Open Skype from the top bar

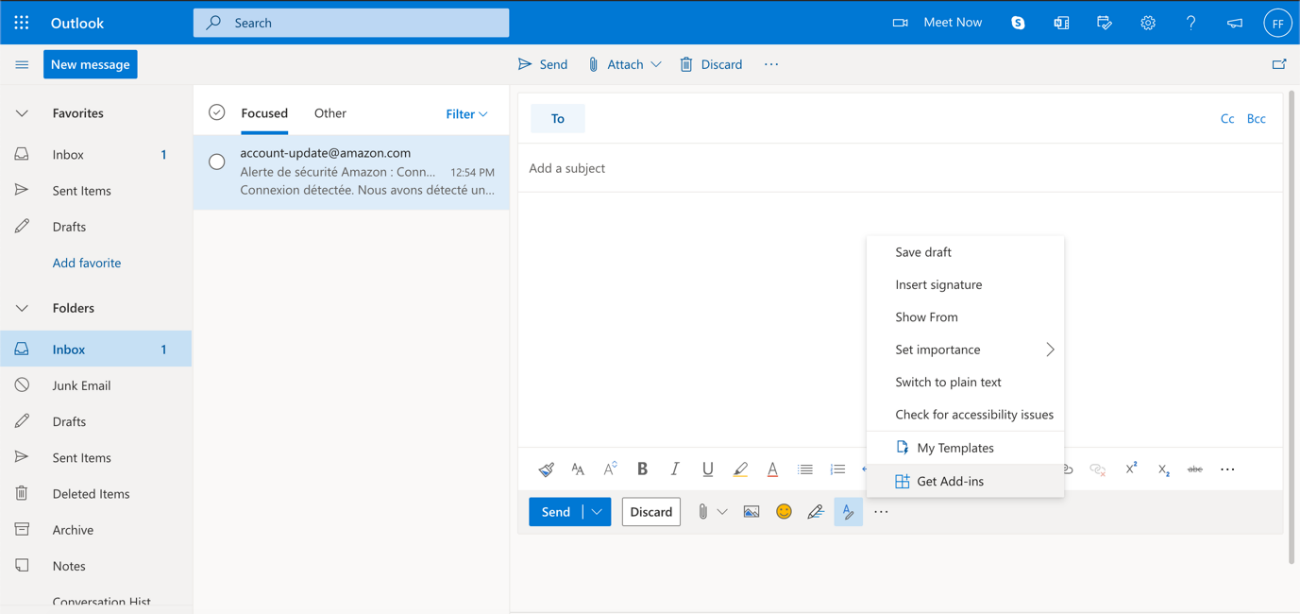tap(1018, 22)
